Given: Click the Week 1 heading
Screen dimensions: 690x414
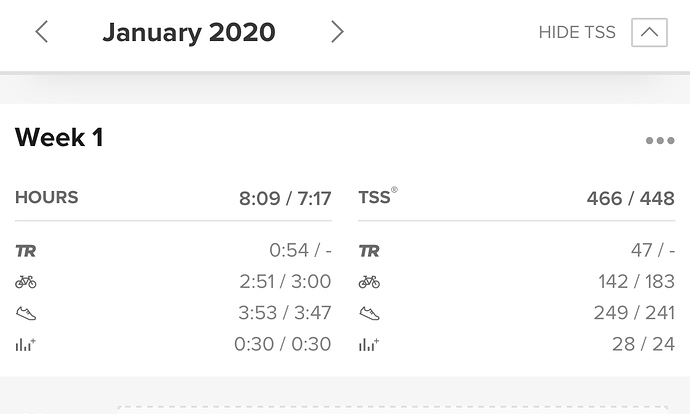Looking at the screenshot, I should coord(59,137).
